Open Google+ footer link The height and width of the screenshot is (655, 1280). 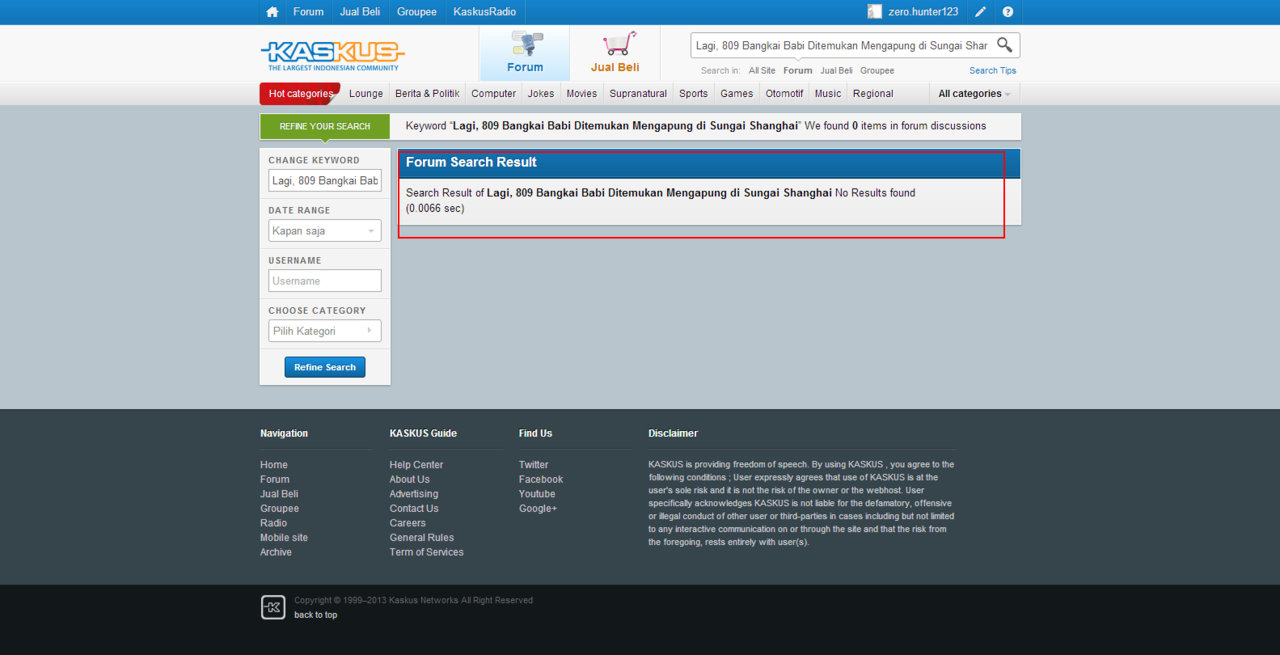(538, 509)
